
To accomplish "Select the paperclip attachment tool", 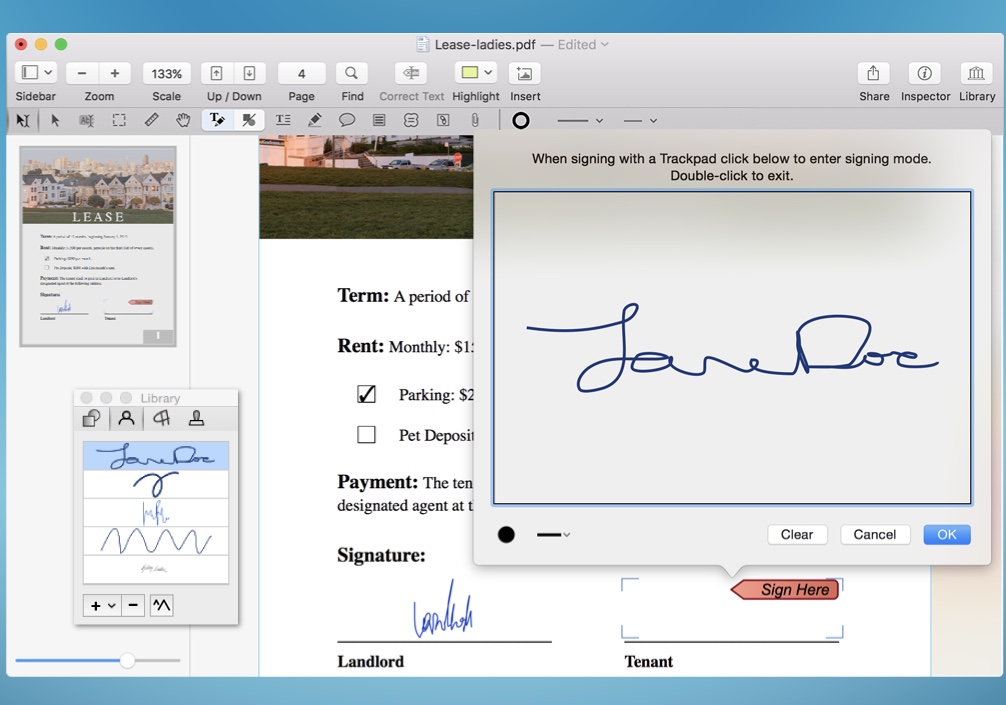I will (x=475, y=120).
